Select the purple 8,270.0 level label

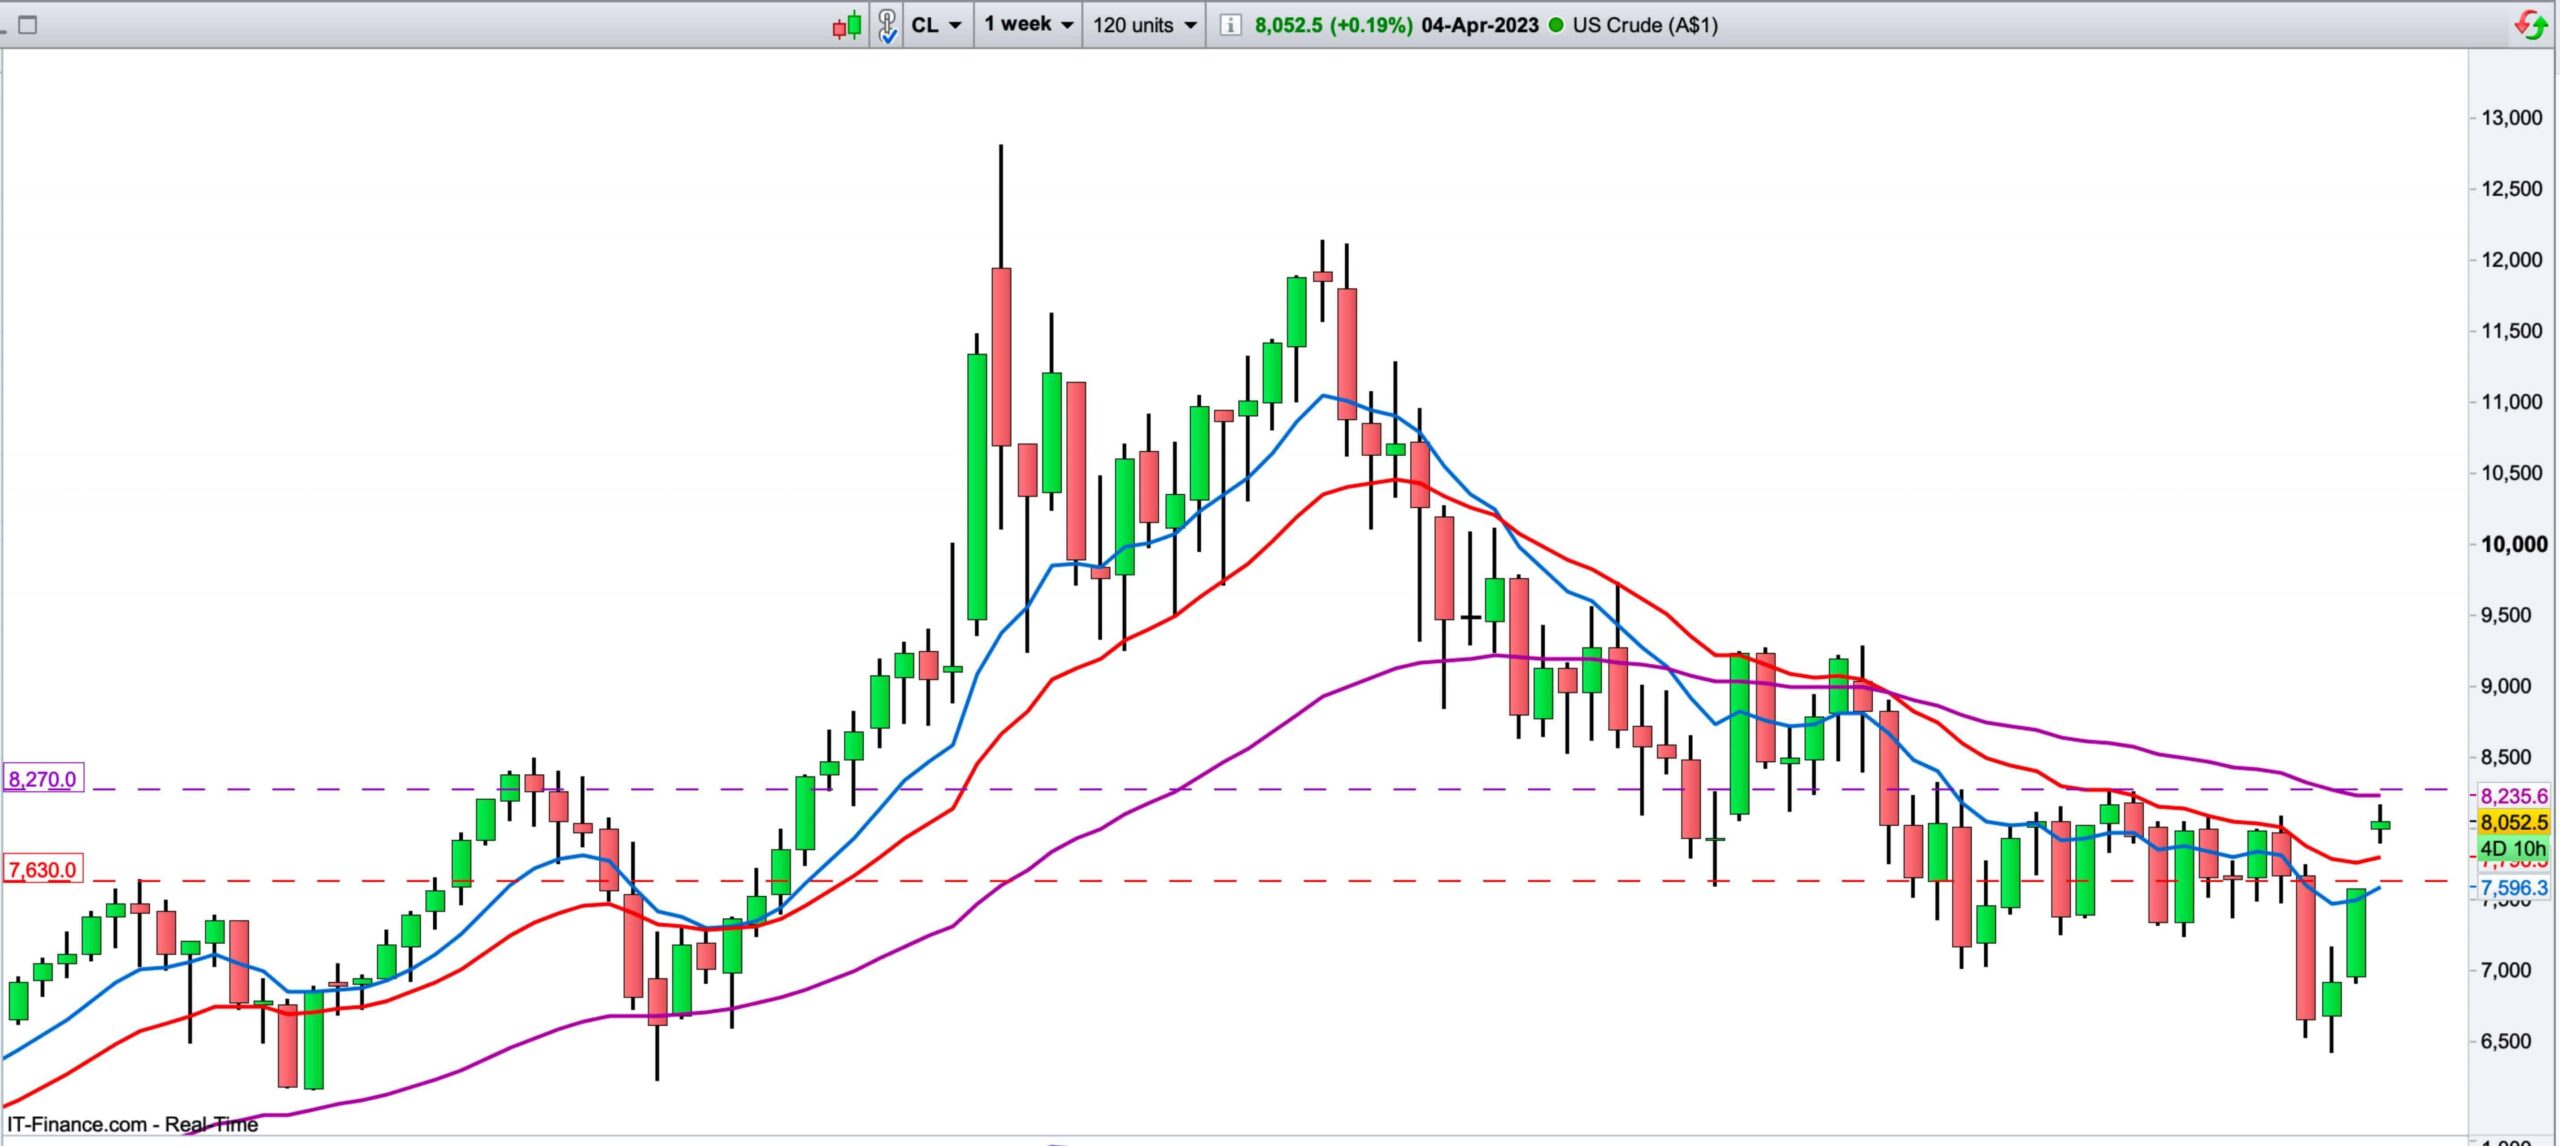tap(43, 779)
